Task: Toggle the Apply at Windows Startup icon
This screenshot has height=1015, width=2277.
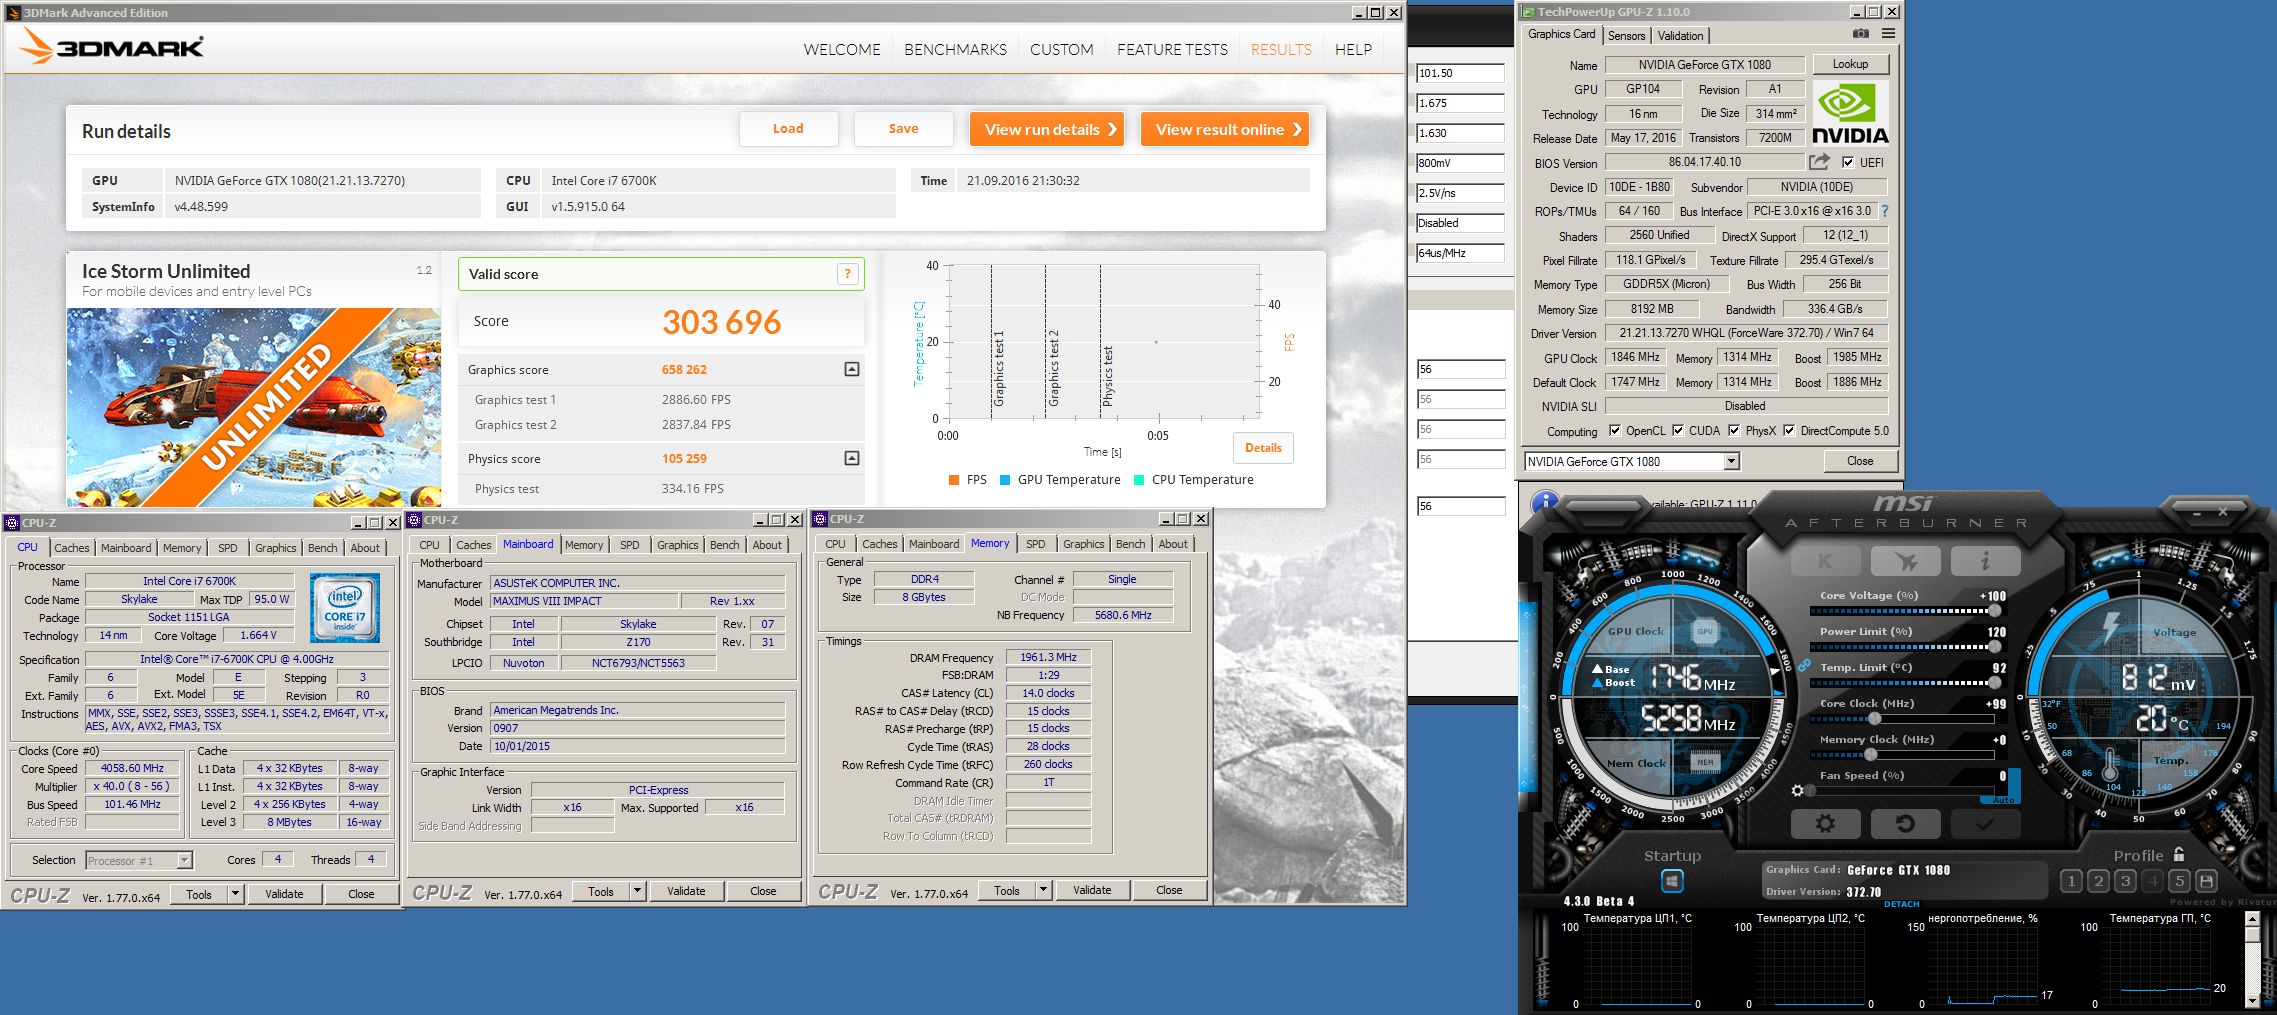Action: coord(1672,881)
